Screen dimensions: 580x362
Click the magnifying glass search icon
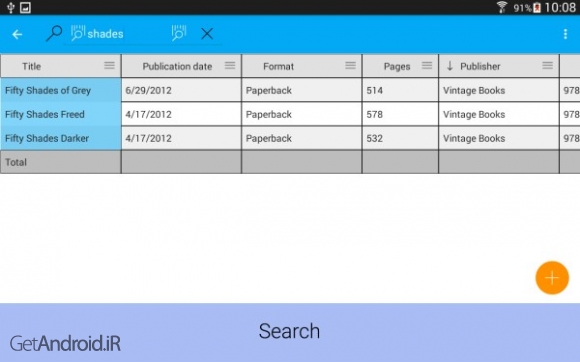click(x=54, y=34)
